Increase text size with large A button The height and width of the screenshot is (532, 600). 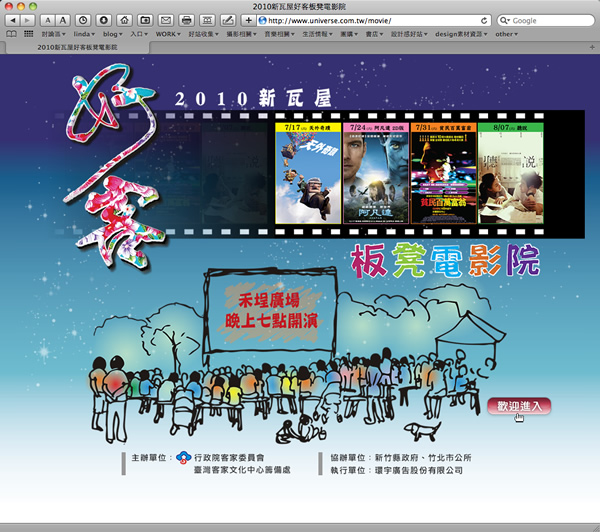coord(63,20)
